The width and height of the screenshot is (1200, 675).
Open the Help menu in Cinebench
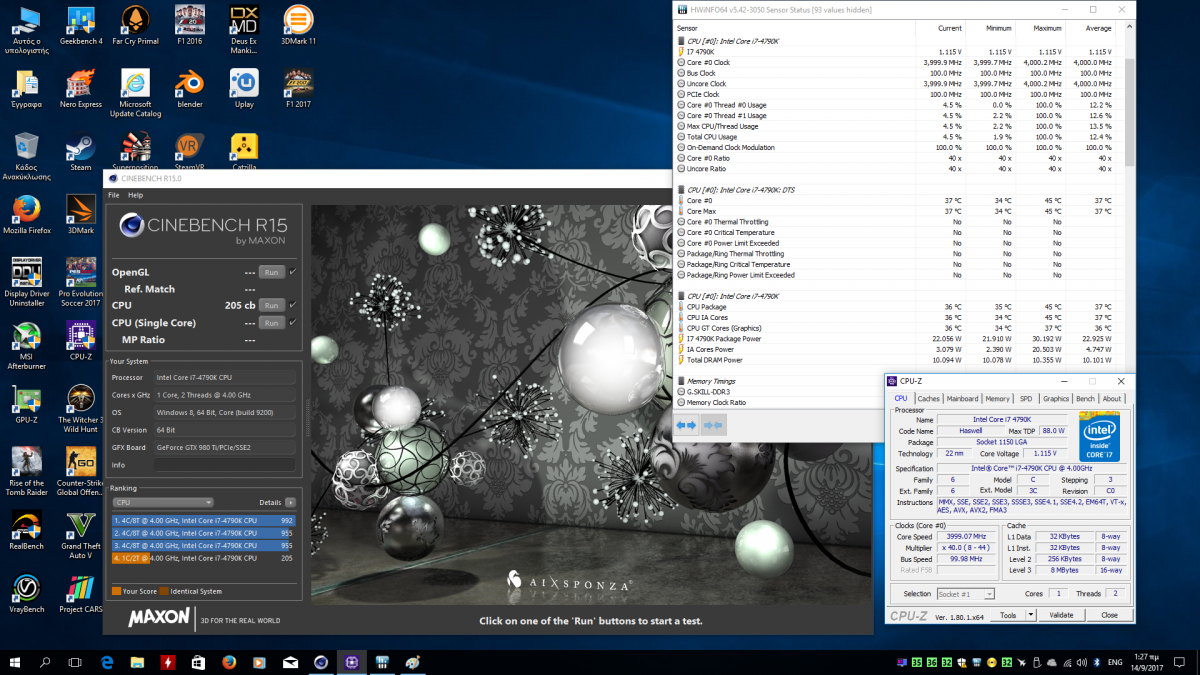click(x=135, y=195)
